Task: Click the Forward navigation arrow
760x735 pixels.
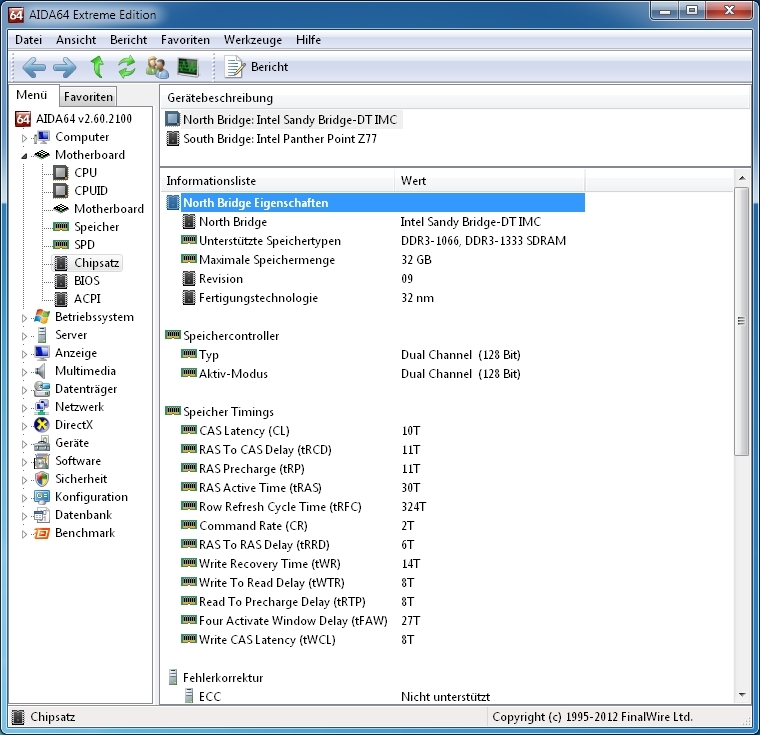Action: point(64,67)
